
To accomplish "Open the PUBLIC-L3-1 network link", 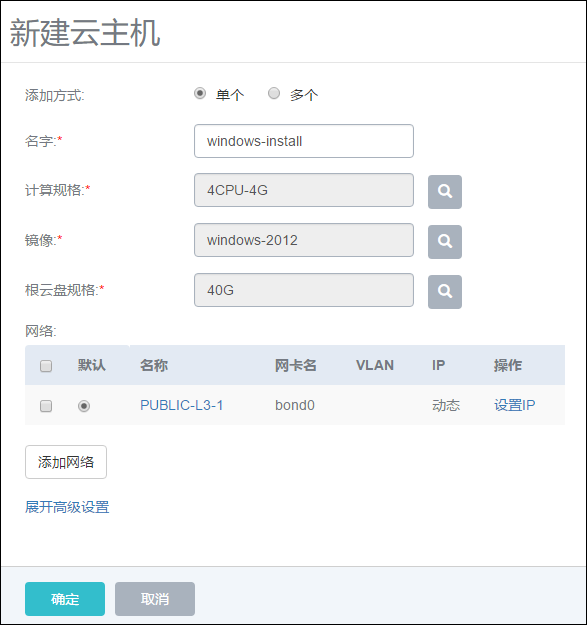I will point(181,405).
